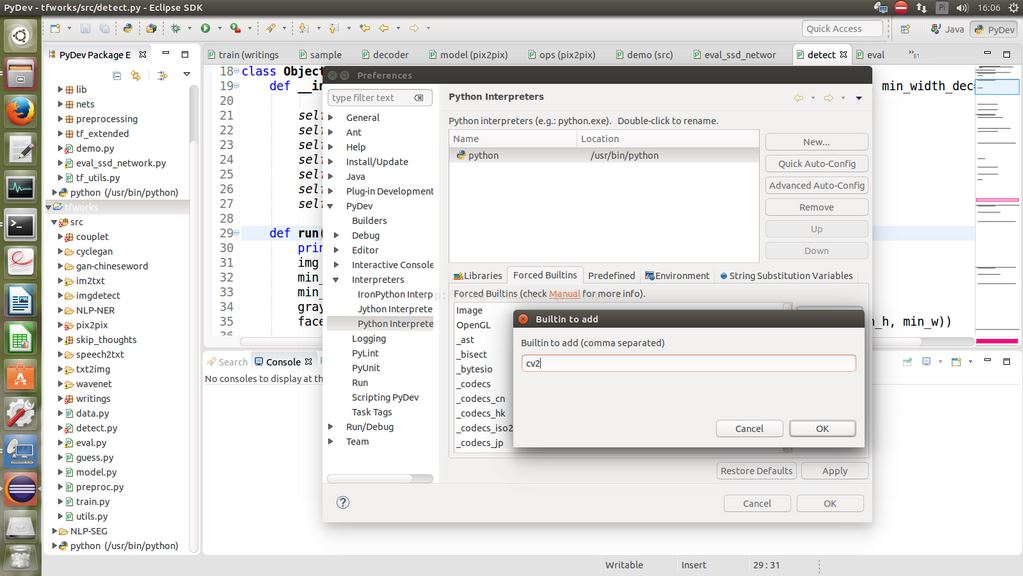Toggle Link with Editor in Package Explorer
The image size is (1023, 576).
tap(136, 76)
